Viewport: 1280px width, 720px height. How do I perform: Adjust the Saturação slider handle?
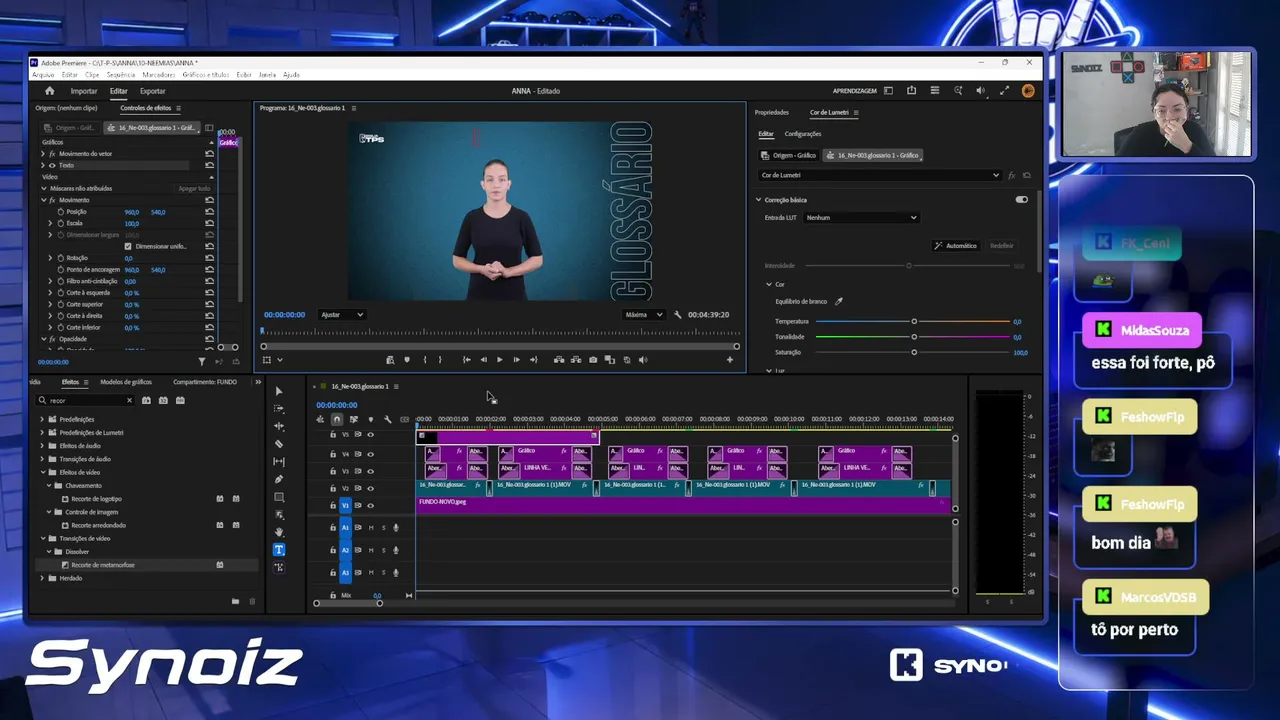(x=914, y=352)
